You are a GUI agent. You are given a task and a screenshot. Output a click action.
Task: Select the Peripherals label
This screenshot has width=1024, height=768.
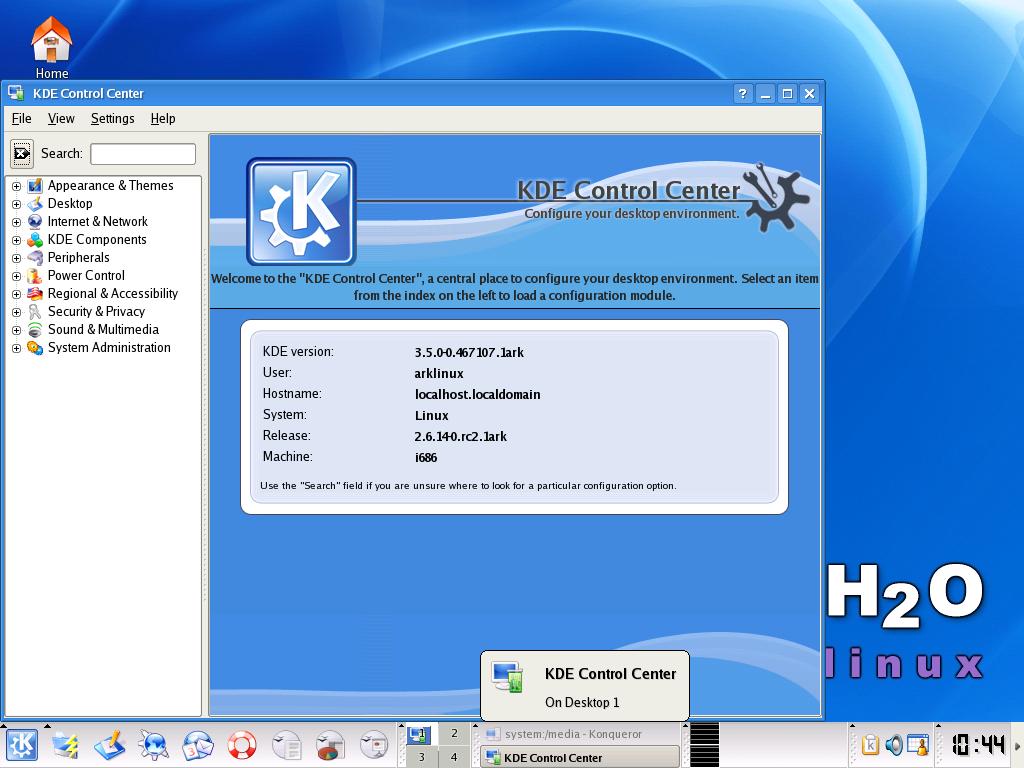(78, 257)
